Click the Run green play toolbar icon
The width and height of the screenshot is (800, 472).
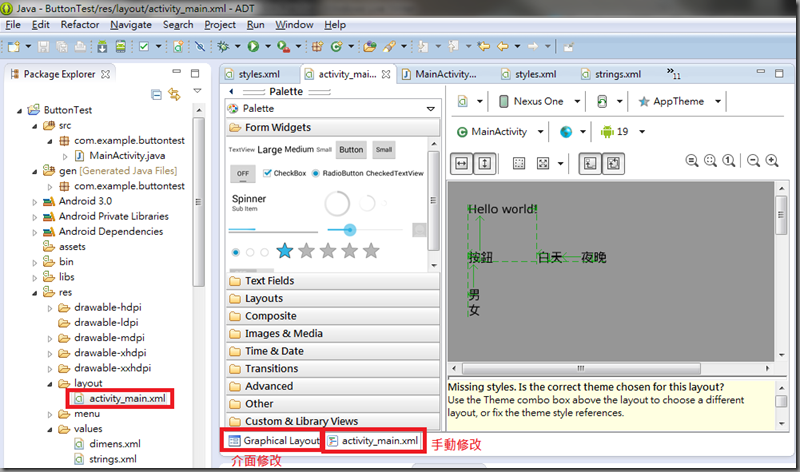pyautogui.click(x=253, y=46)
